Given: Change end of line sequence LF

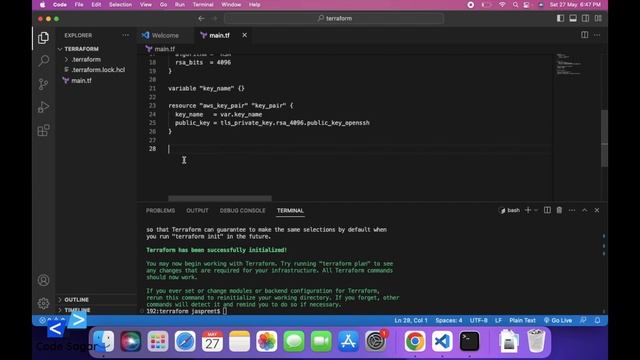Looking at the screenshot, I should click(498, 320).
